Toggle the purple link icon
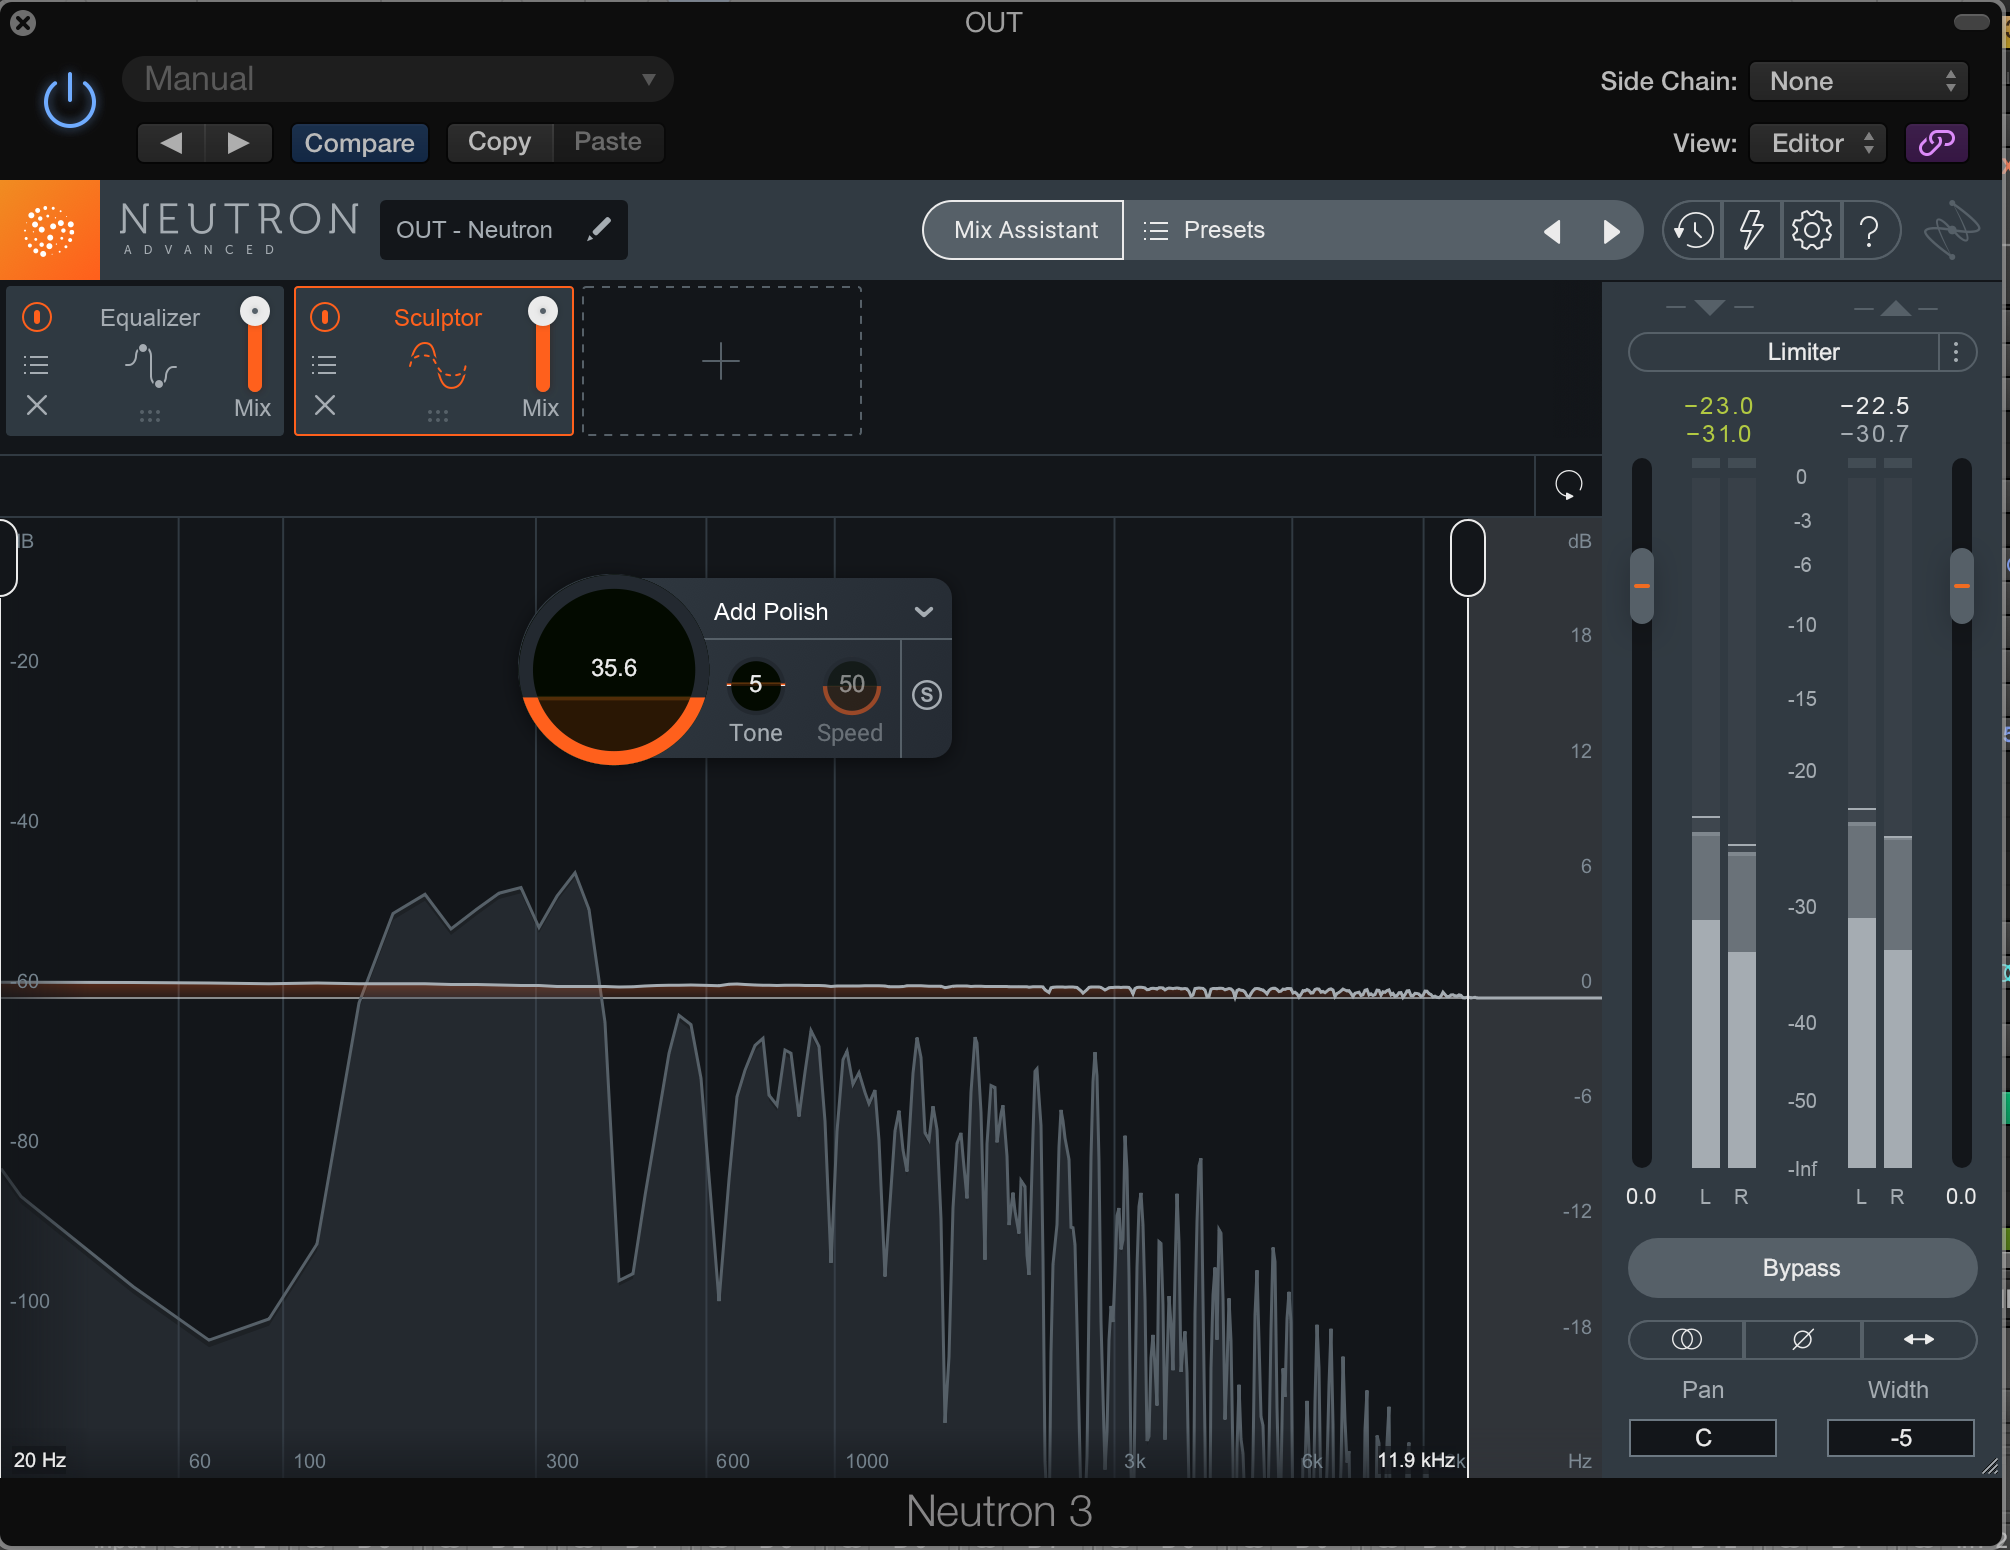Screen dimensions: 2010x1550 (x=1937, y=143)
